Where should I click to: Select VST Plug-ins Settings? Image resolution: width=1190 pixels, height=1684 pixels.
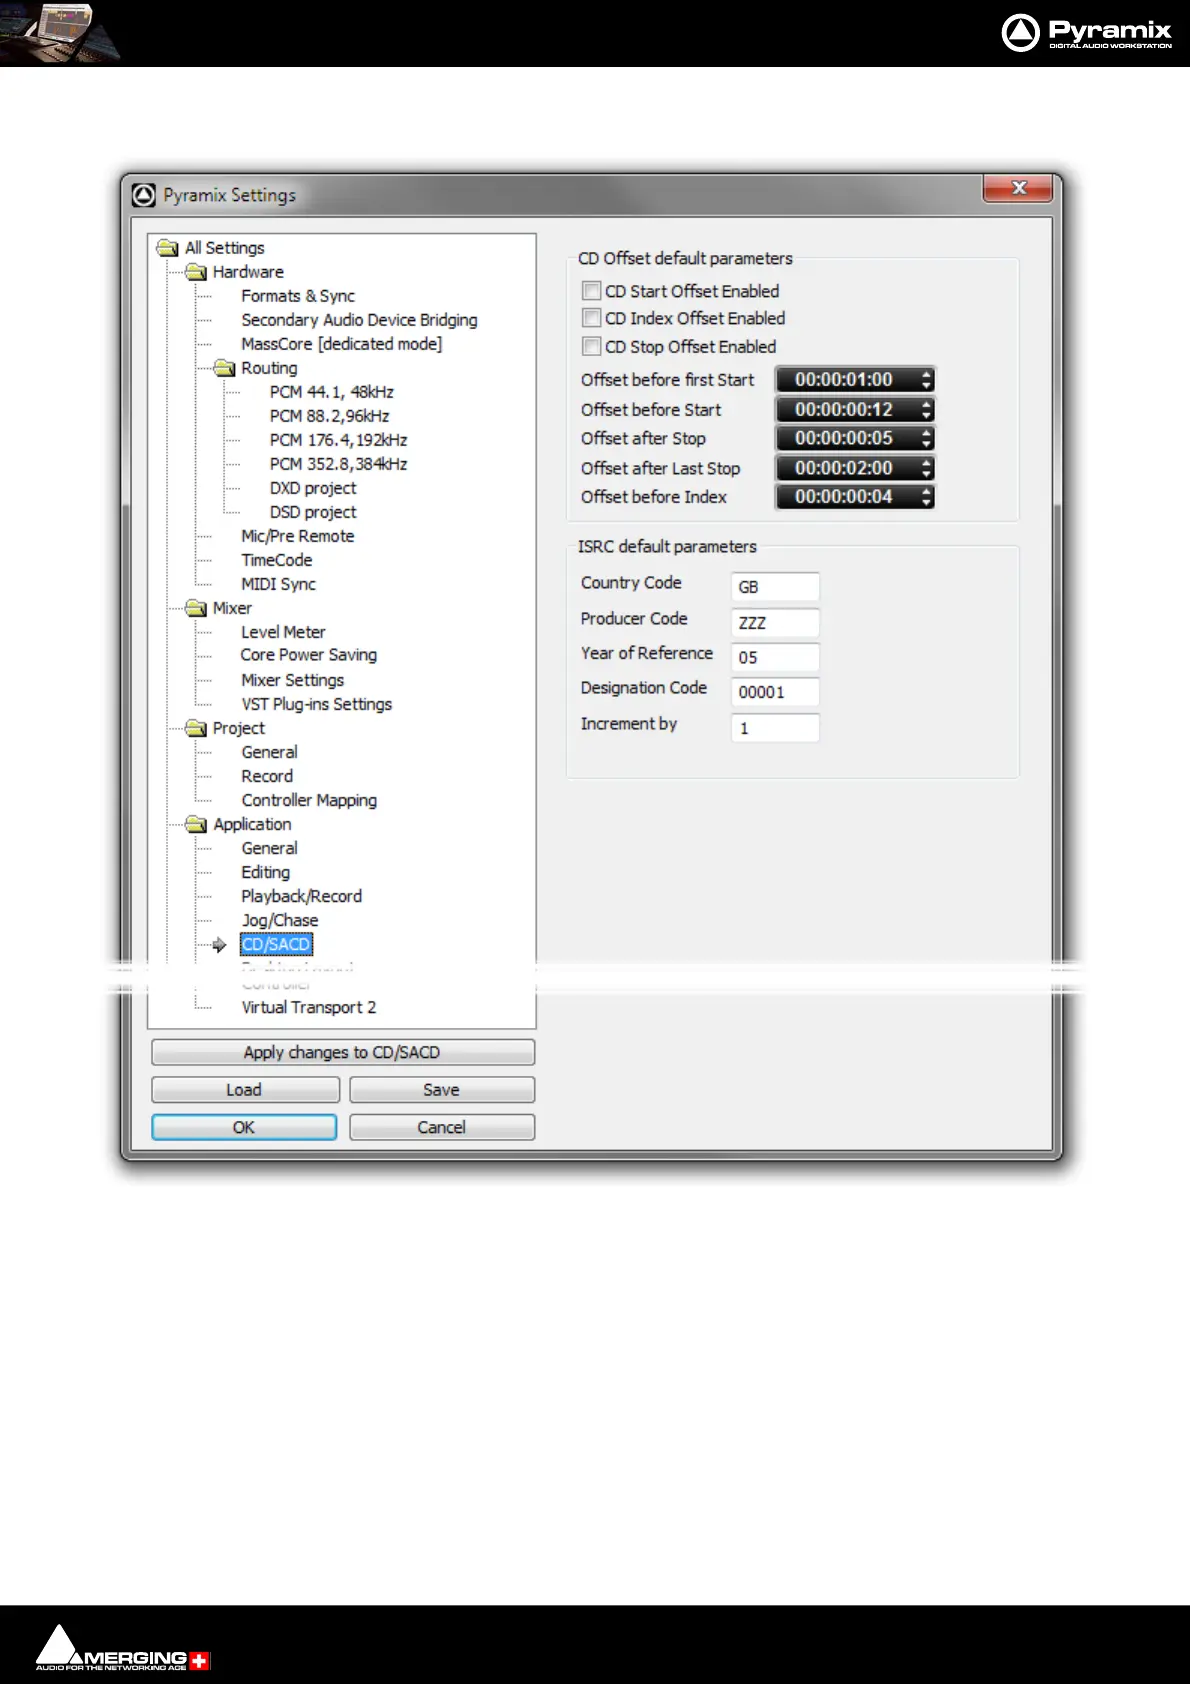[x=316, y=704]
